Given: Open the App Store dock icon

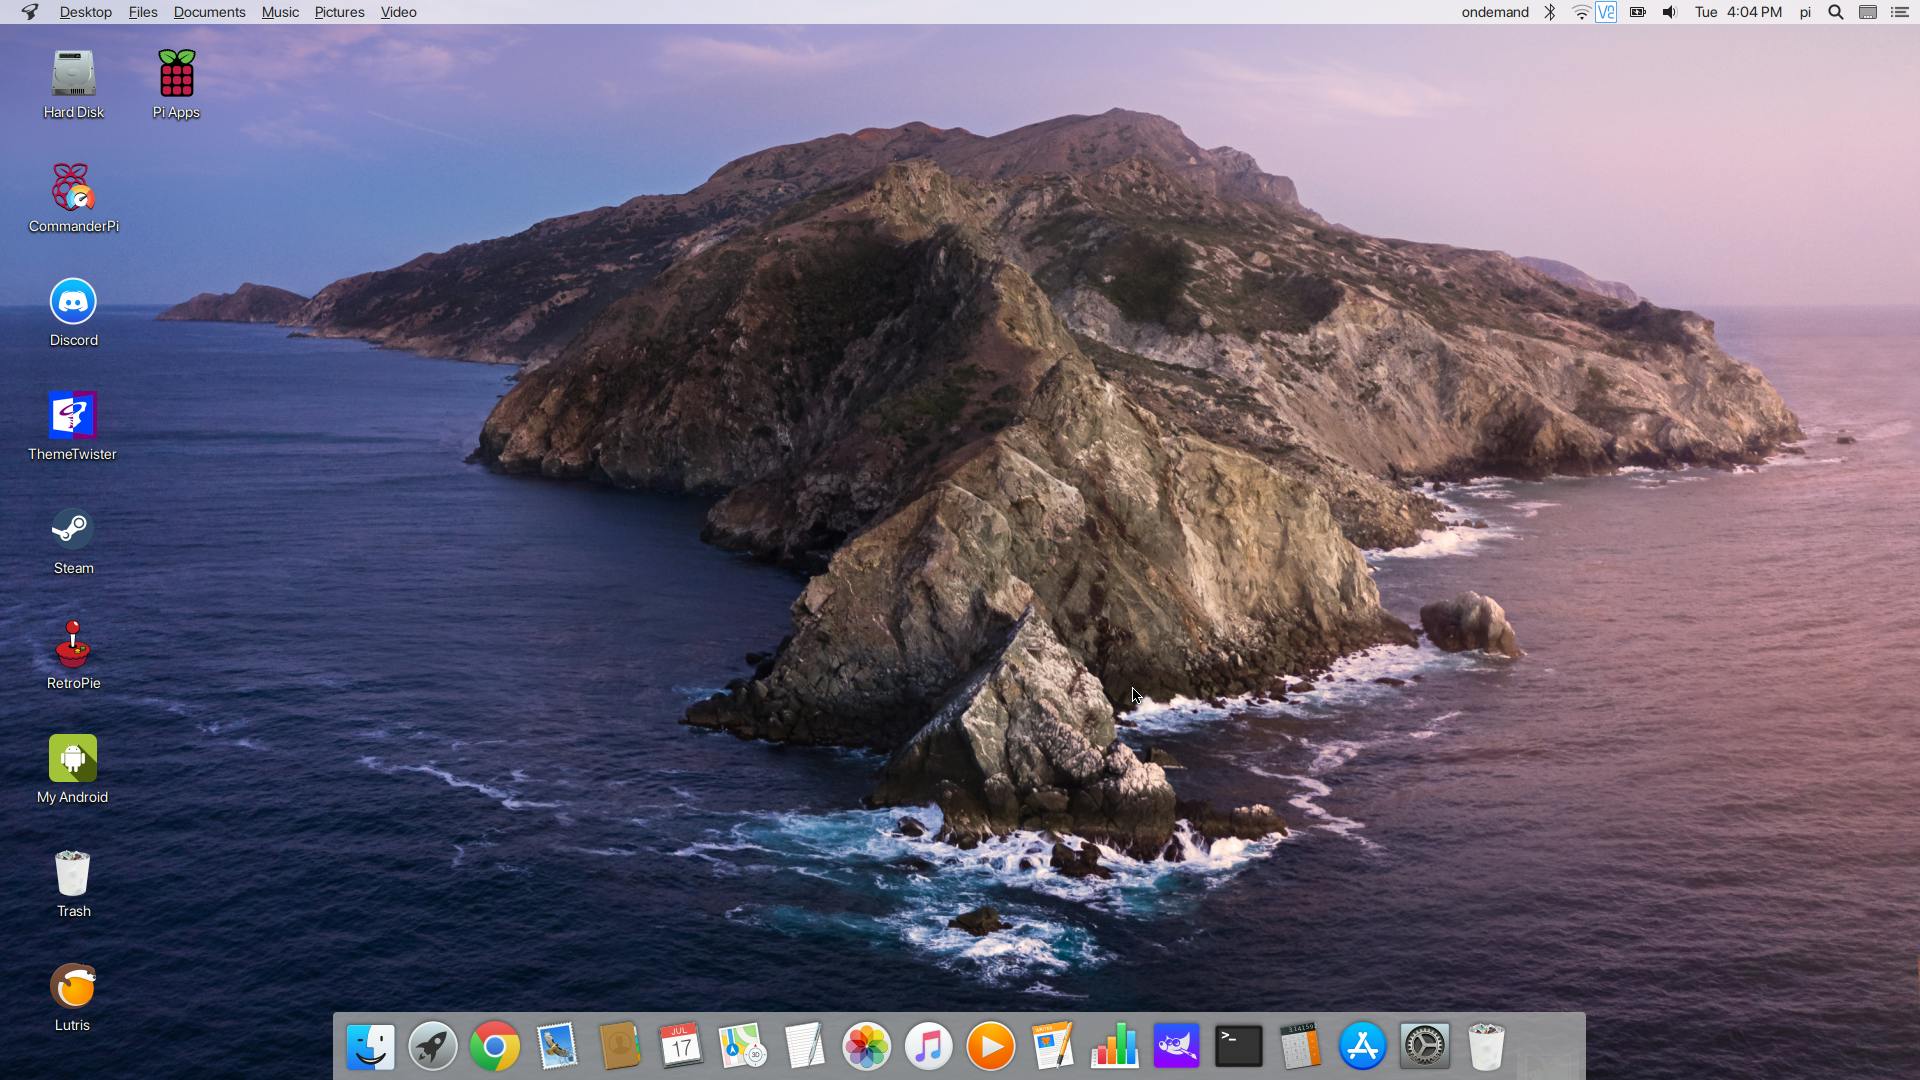Looking at the screenshot, I should (1362, 1047).
